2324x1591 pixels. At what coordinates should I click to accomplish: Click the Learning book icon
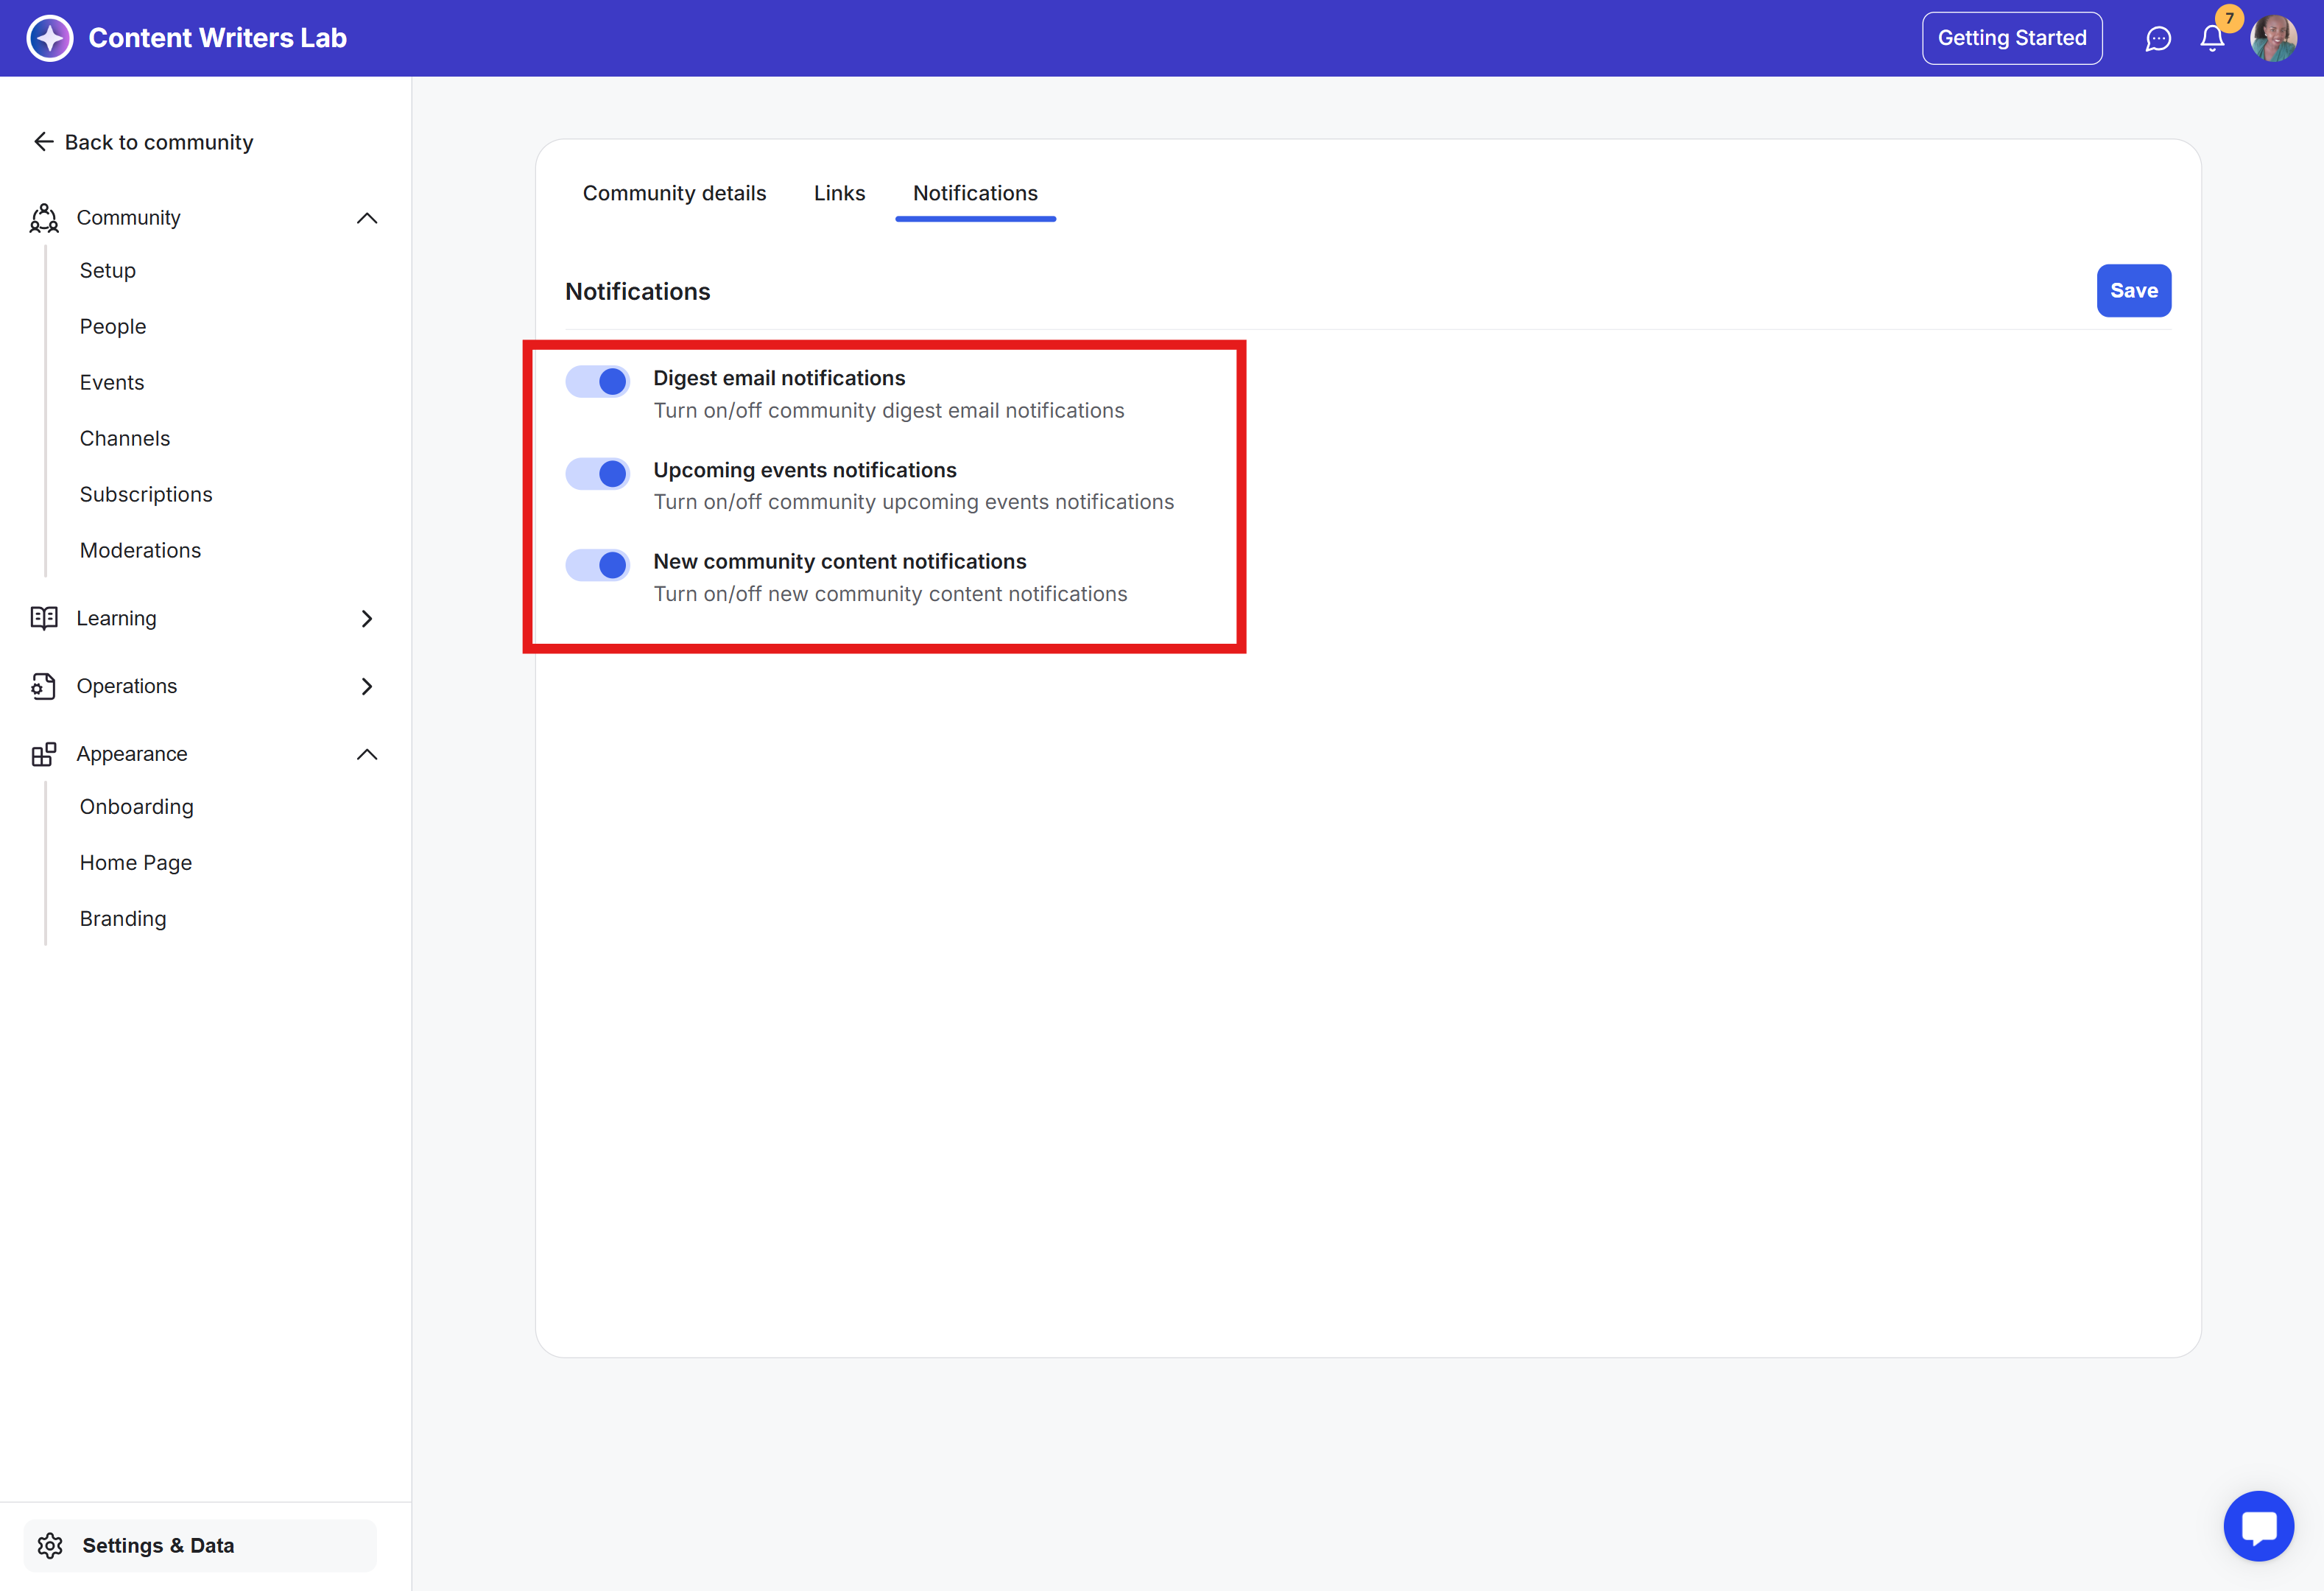[x=43, y=618]
